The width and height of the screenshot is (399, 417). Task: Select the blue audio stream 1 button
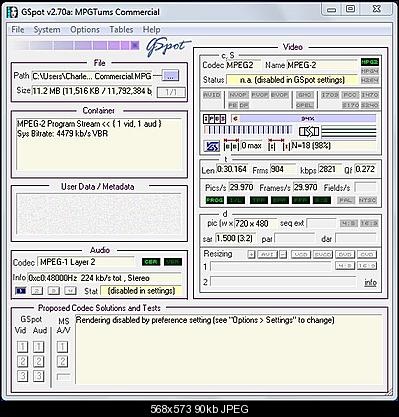21,291
